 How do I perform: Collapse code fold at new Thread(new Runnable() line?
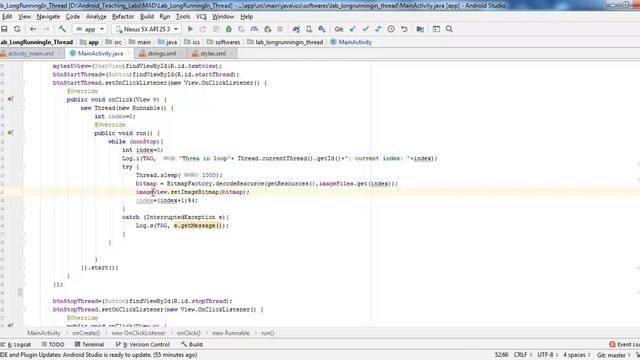click(x=23, y=108)
